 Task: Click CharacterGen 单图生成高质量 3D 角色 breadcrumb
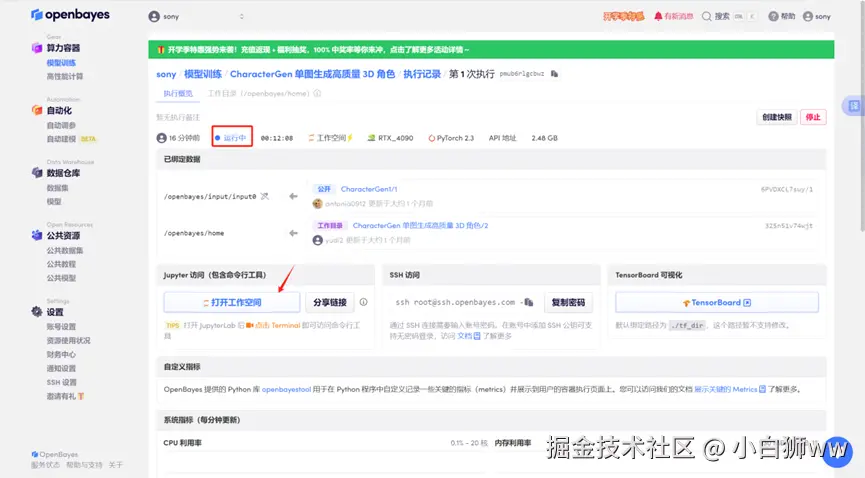point(312,74)
